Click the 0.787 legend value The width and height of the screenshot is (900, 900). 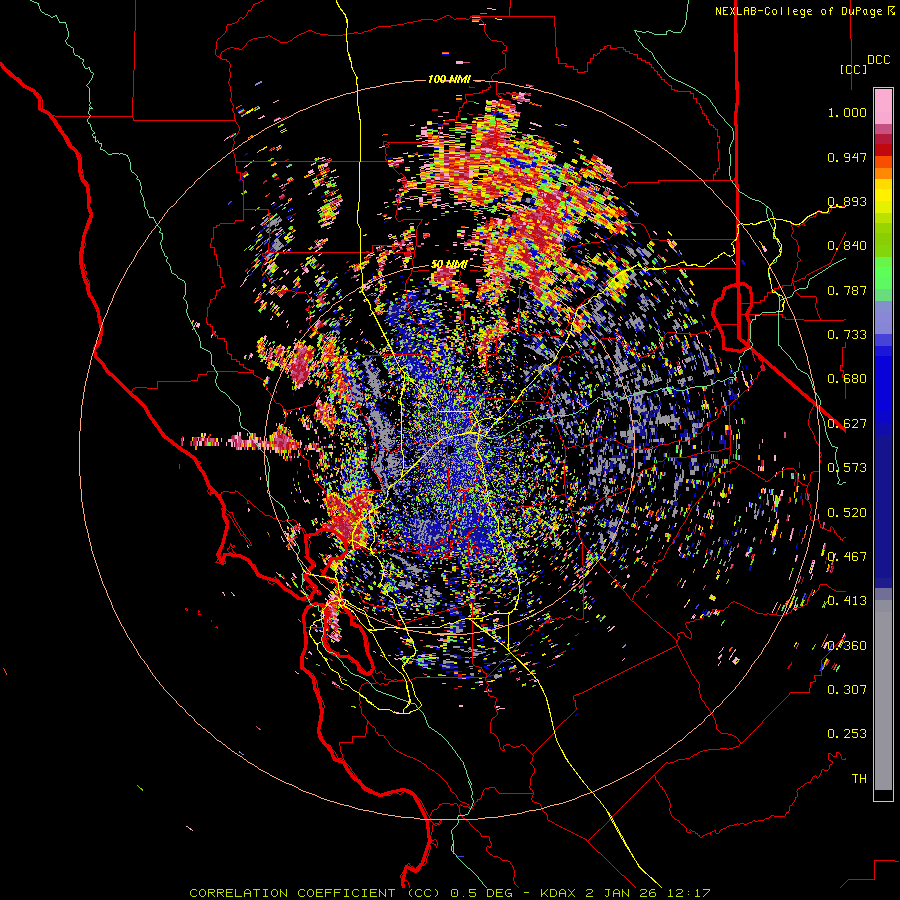[847, 290]
